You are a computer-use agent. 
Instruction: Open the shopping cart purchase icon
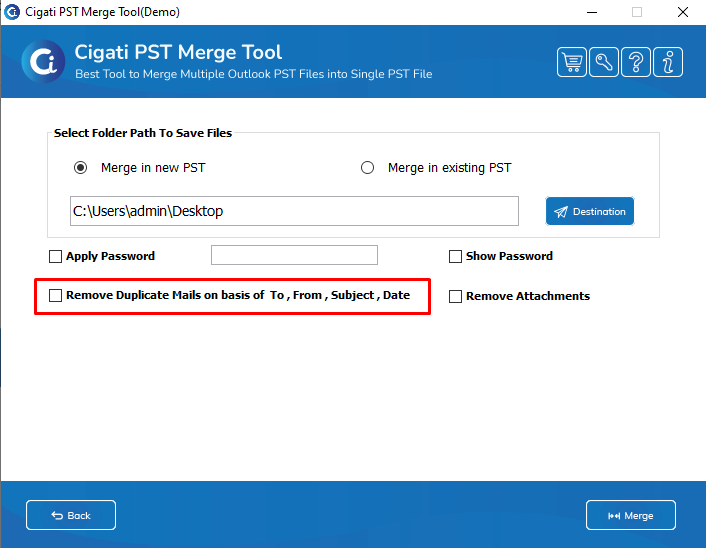pyautogui.click(x=571, y=62)
